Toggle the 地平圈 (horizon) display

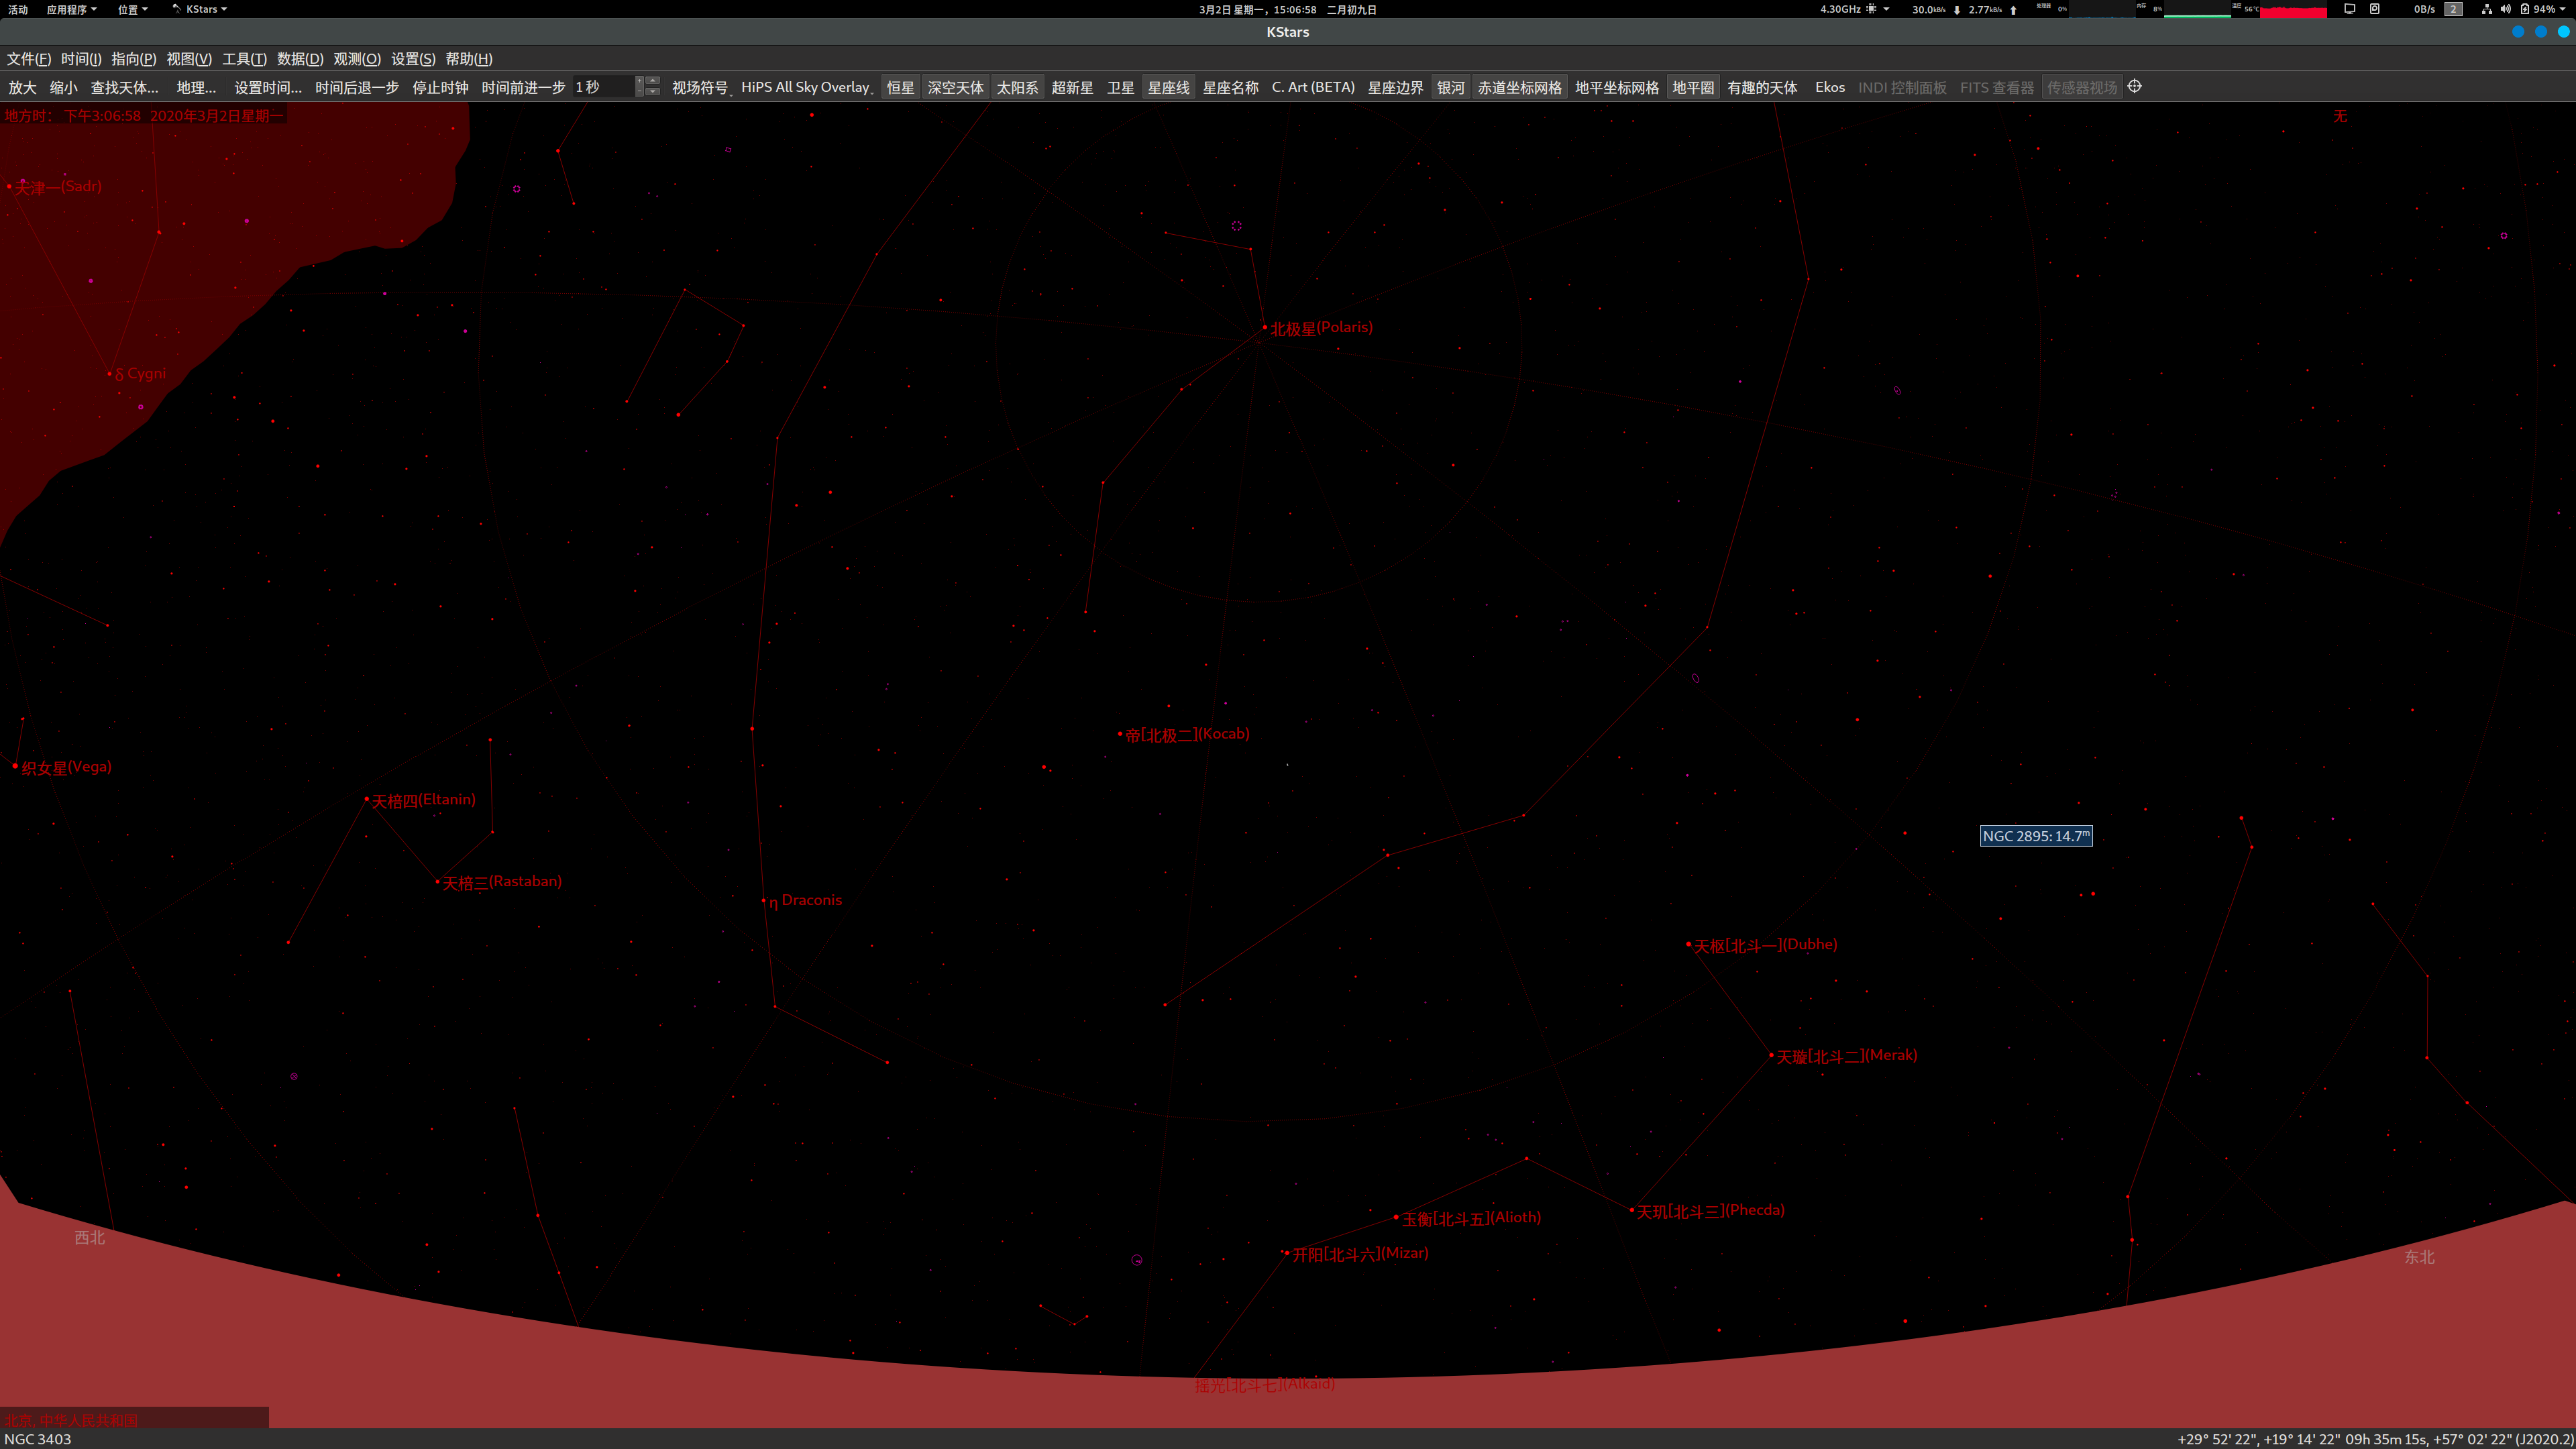pyautogui.click(x=1692, y=87)
